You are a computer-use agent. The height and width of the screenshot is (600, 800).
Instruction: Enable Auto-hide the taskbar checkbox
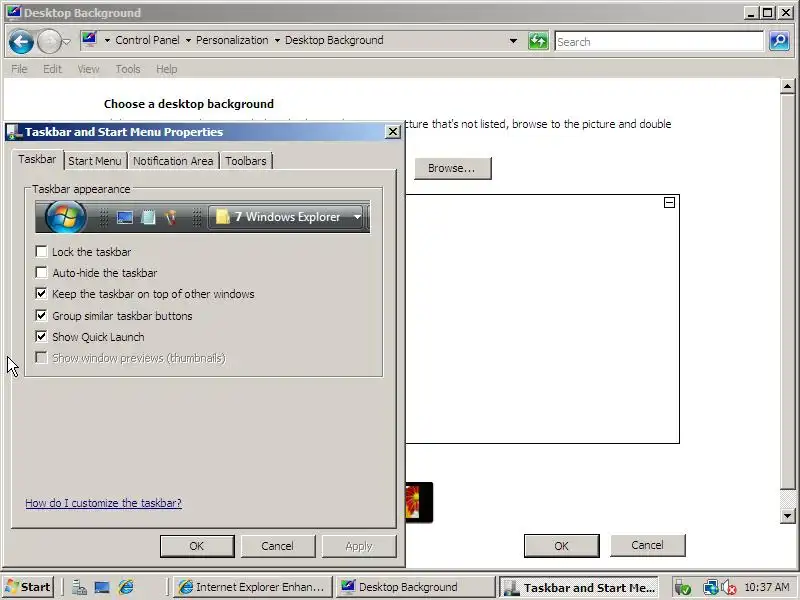pyautogui.click(x=41, y=272)
